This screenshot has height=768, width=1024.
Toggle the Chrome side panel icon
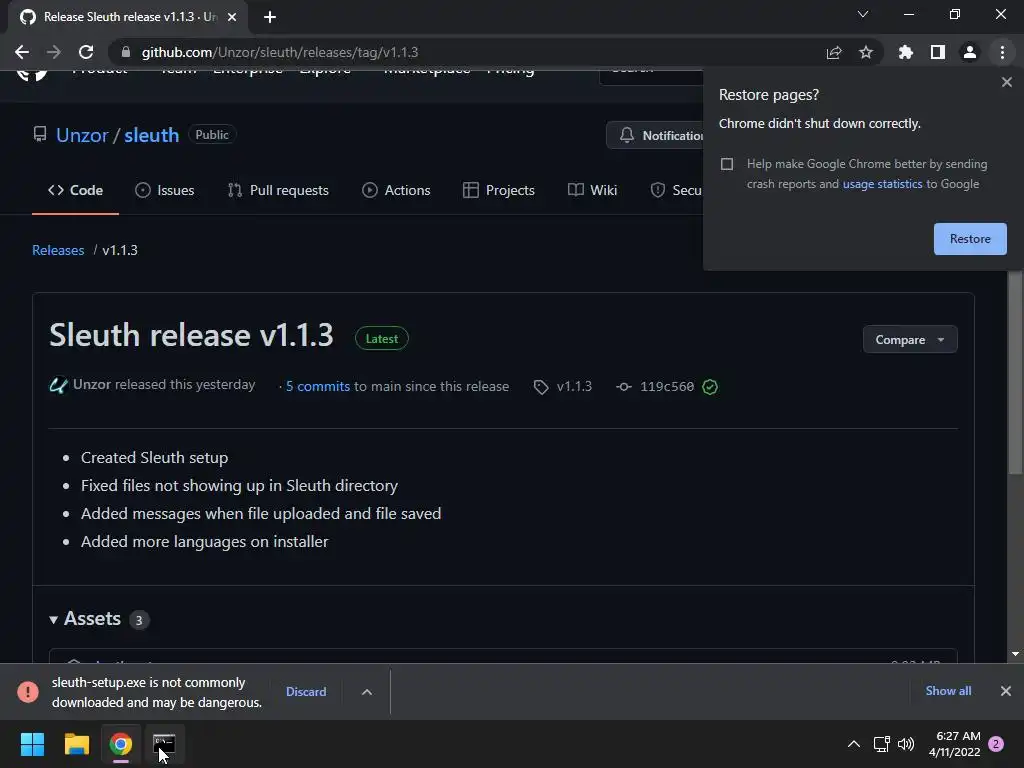point(938,52)
